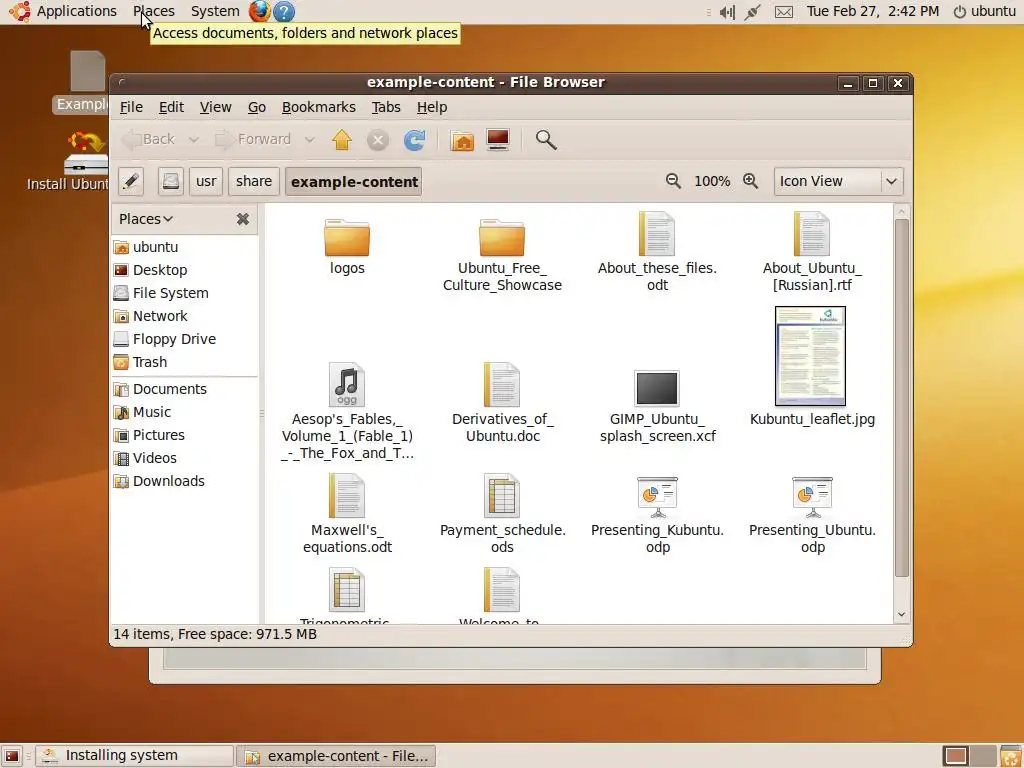Click the volume speaker icon
This screenshot has width=1024, height=768.
727,12
